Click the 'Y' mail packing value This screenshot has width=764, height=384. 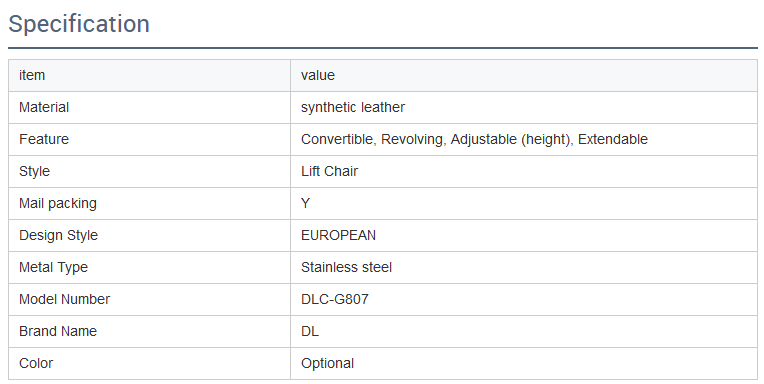point(306,203)
